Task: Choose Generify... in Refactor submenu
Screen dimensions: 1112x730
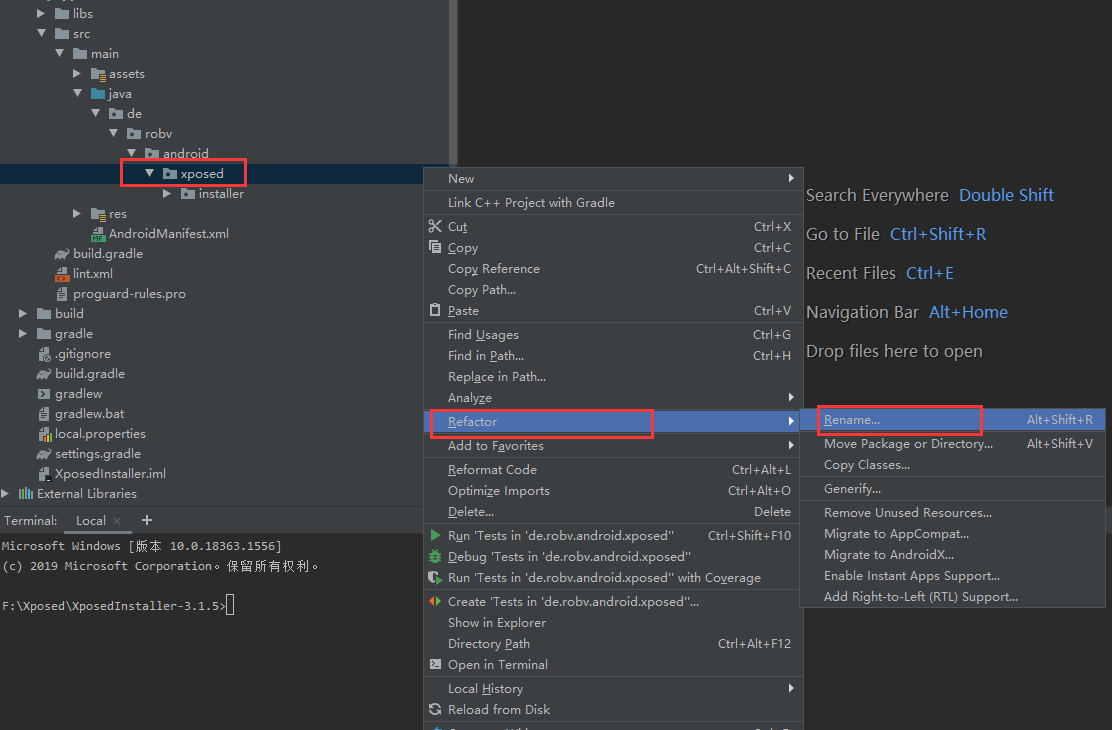Action: coord(952,489)
